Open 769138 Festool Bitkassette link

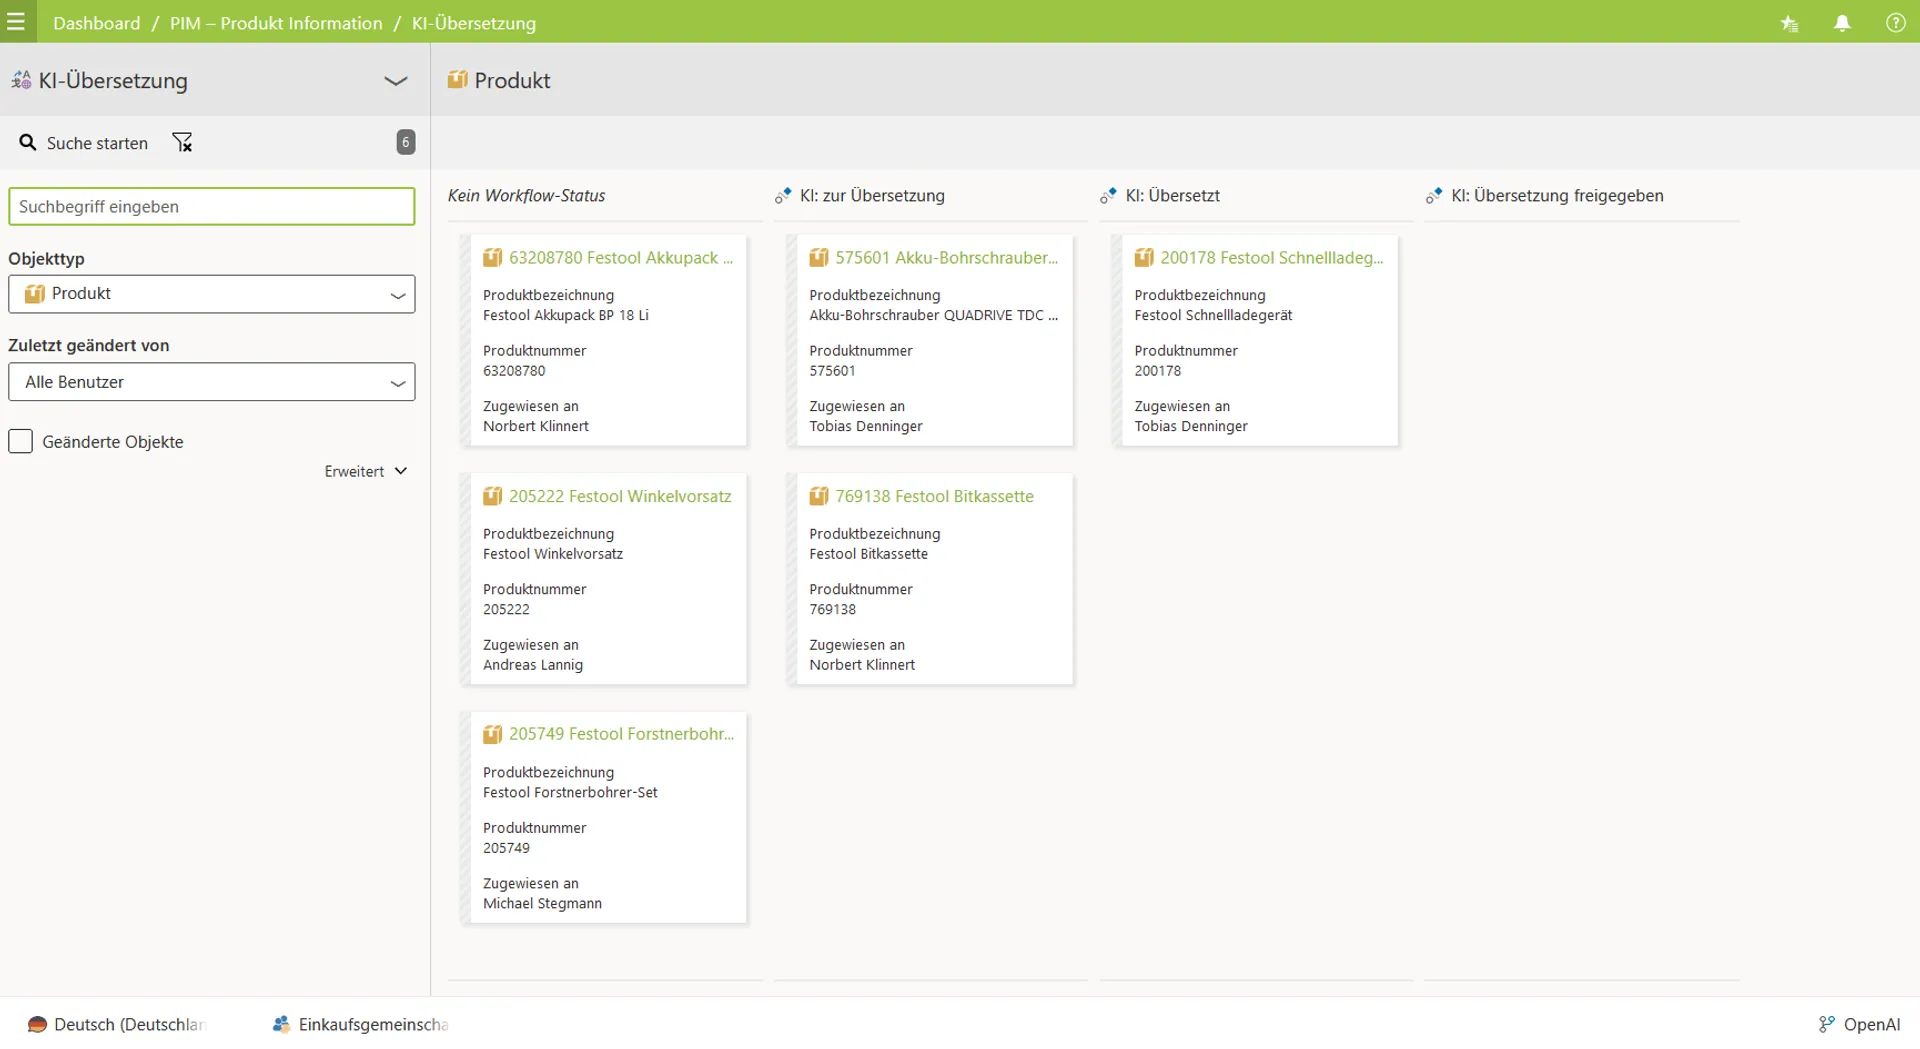pyautogui.click(x=935, y=497)
